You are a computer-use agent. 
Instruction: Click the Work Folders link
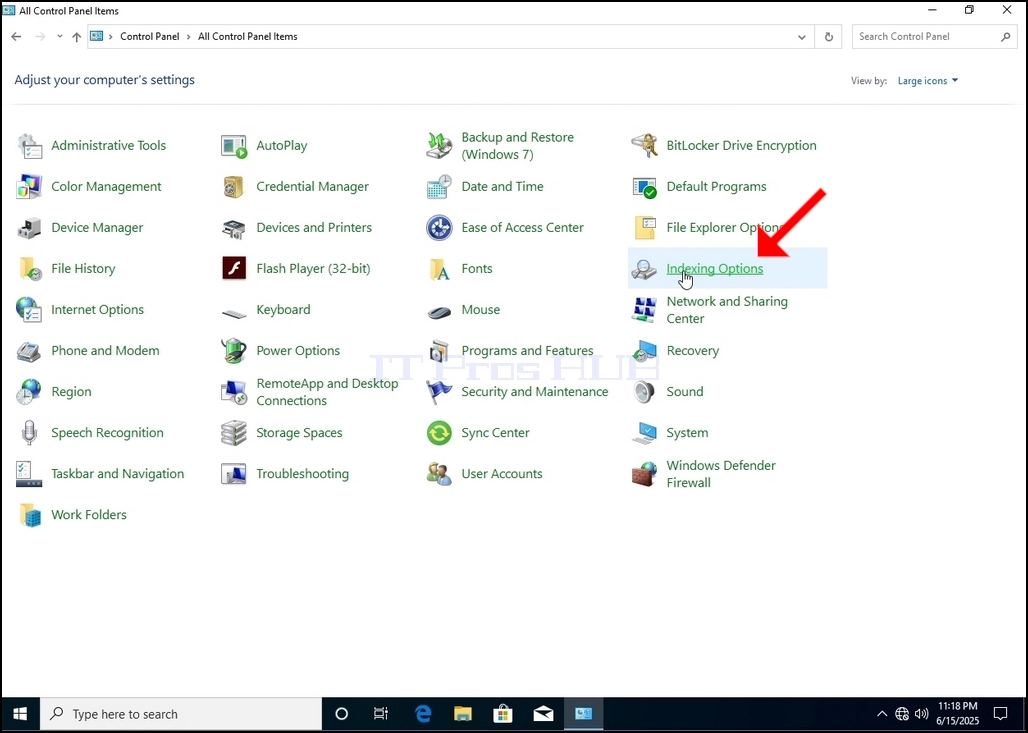point(89,515)
